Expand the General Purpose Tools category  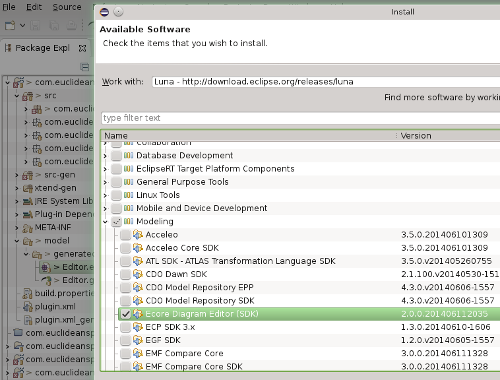tap(105, 182)
